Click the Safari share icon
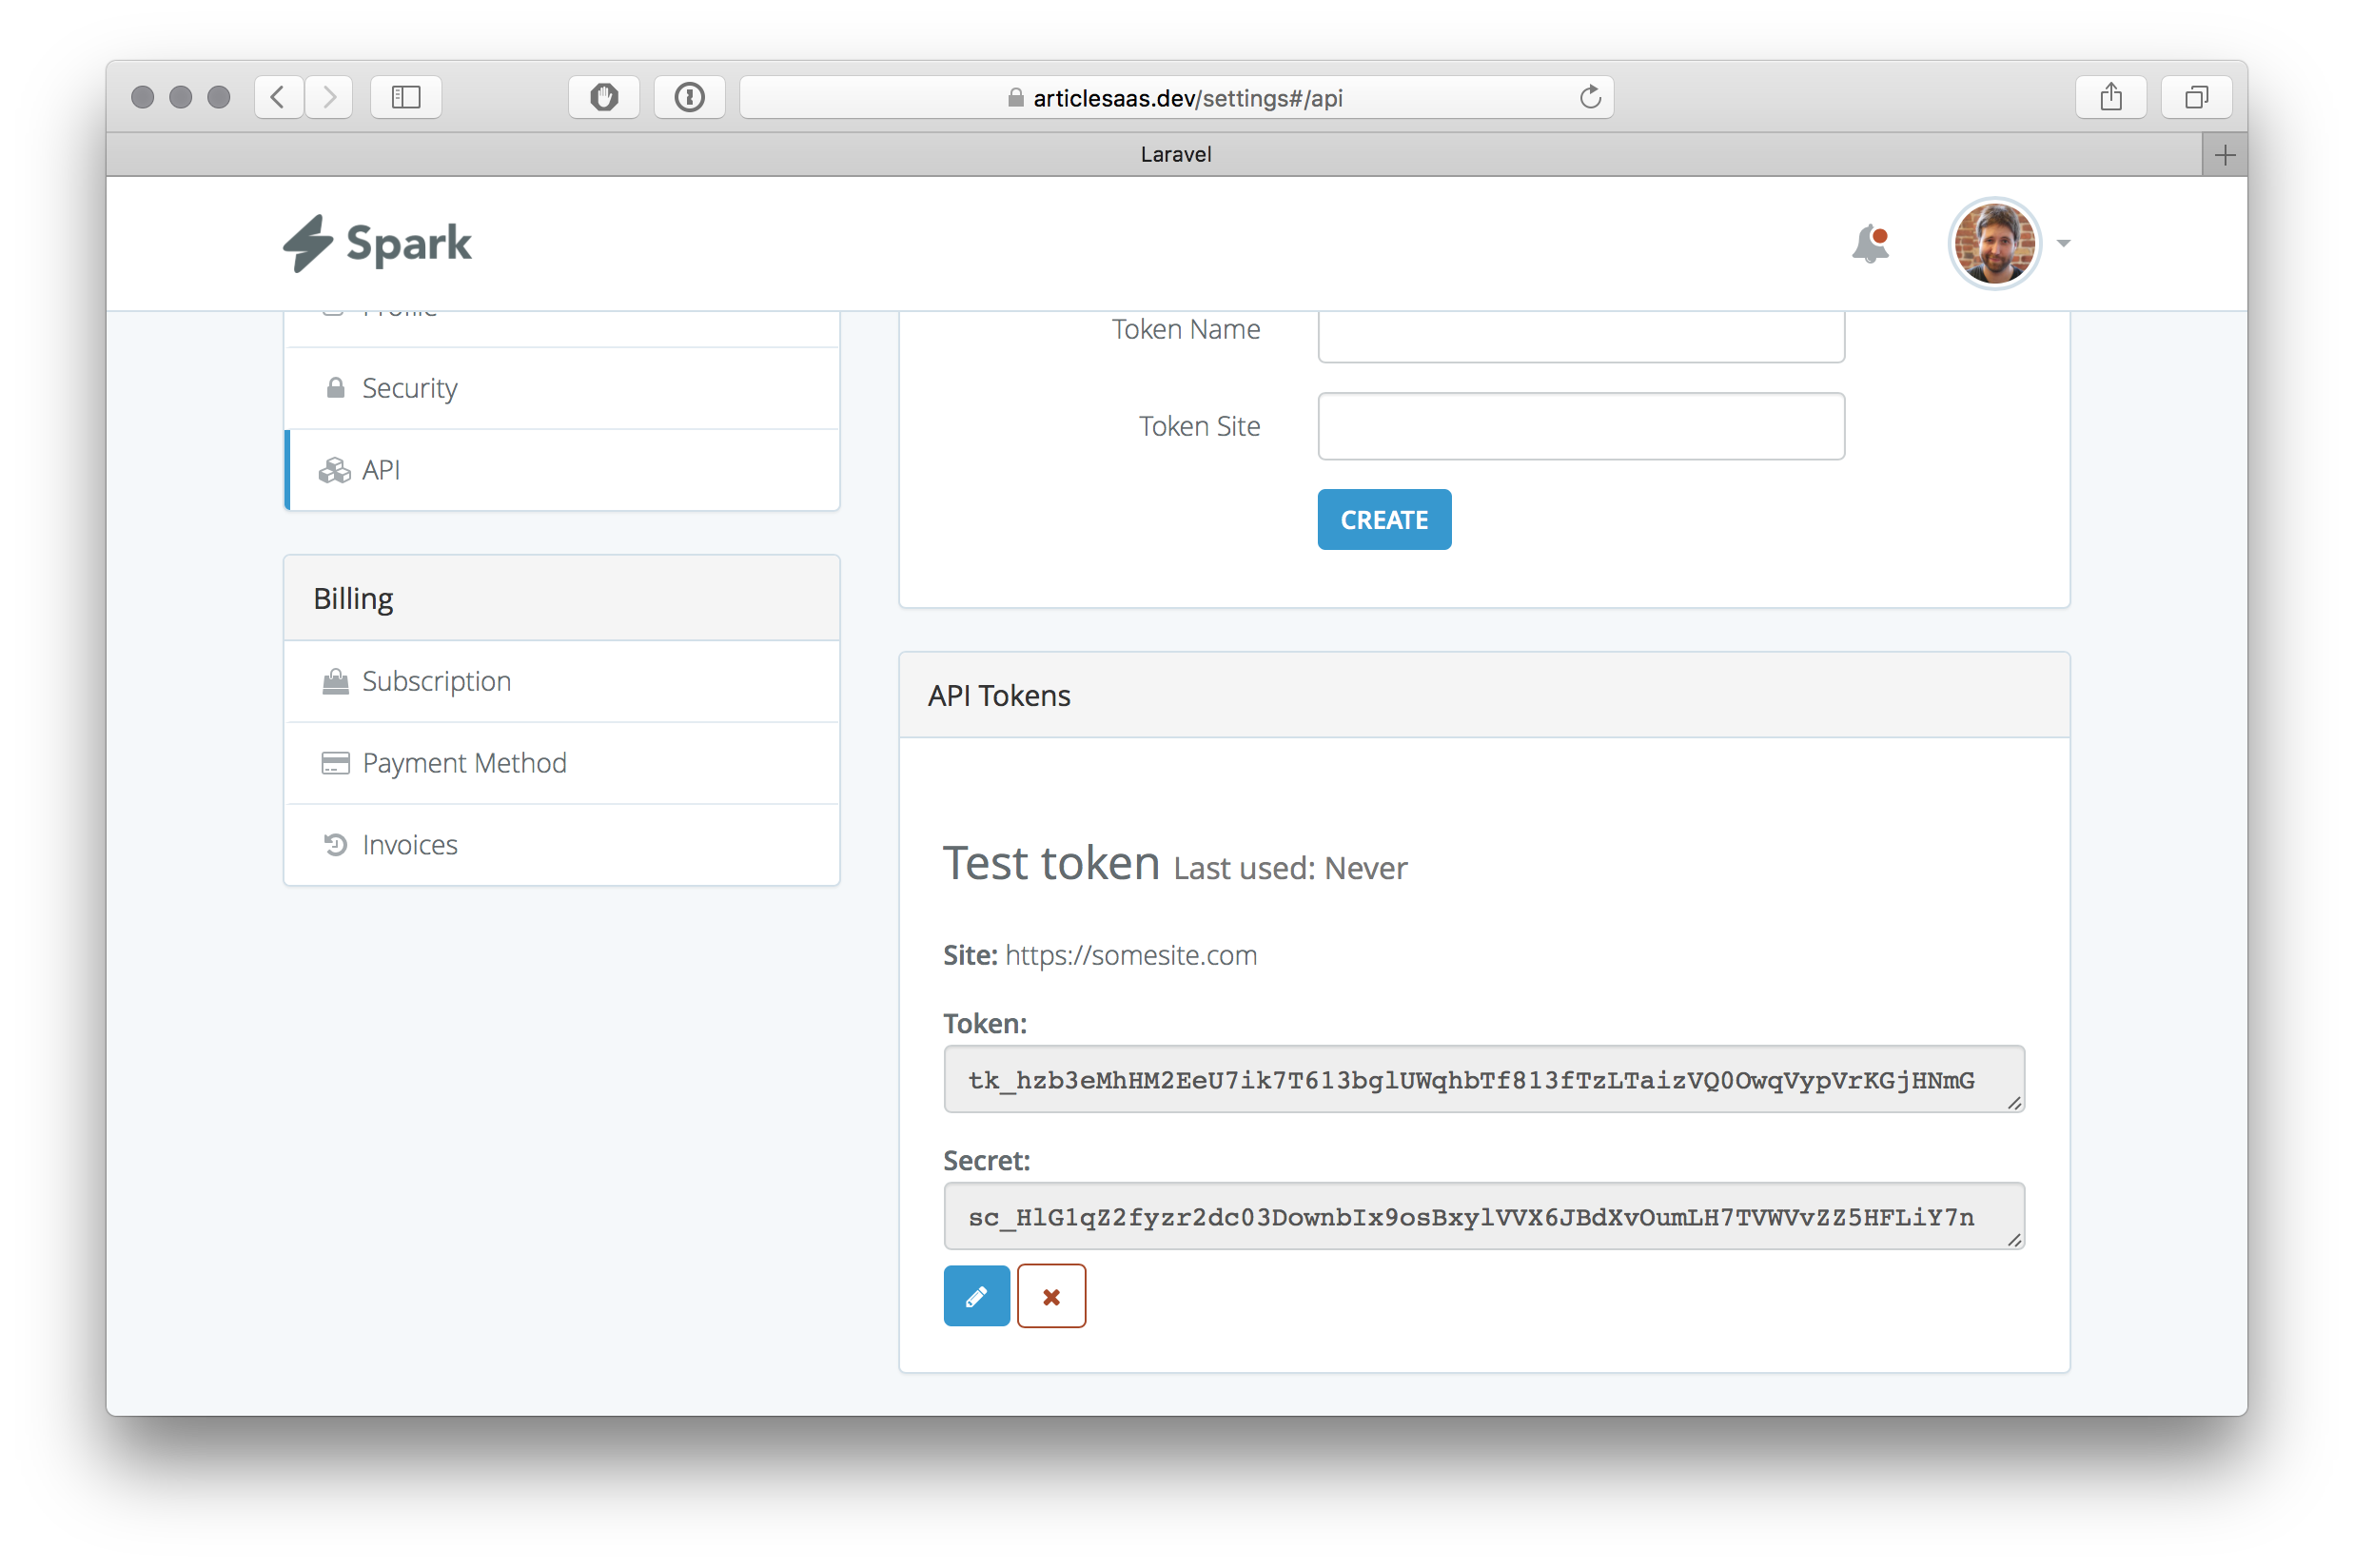Viewport: 2354px width, 1568px height. (2110, 97)
